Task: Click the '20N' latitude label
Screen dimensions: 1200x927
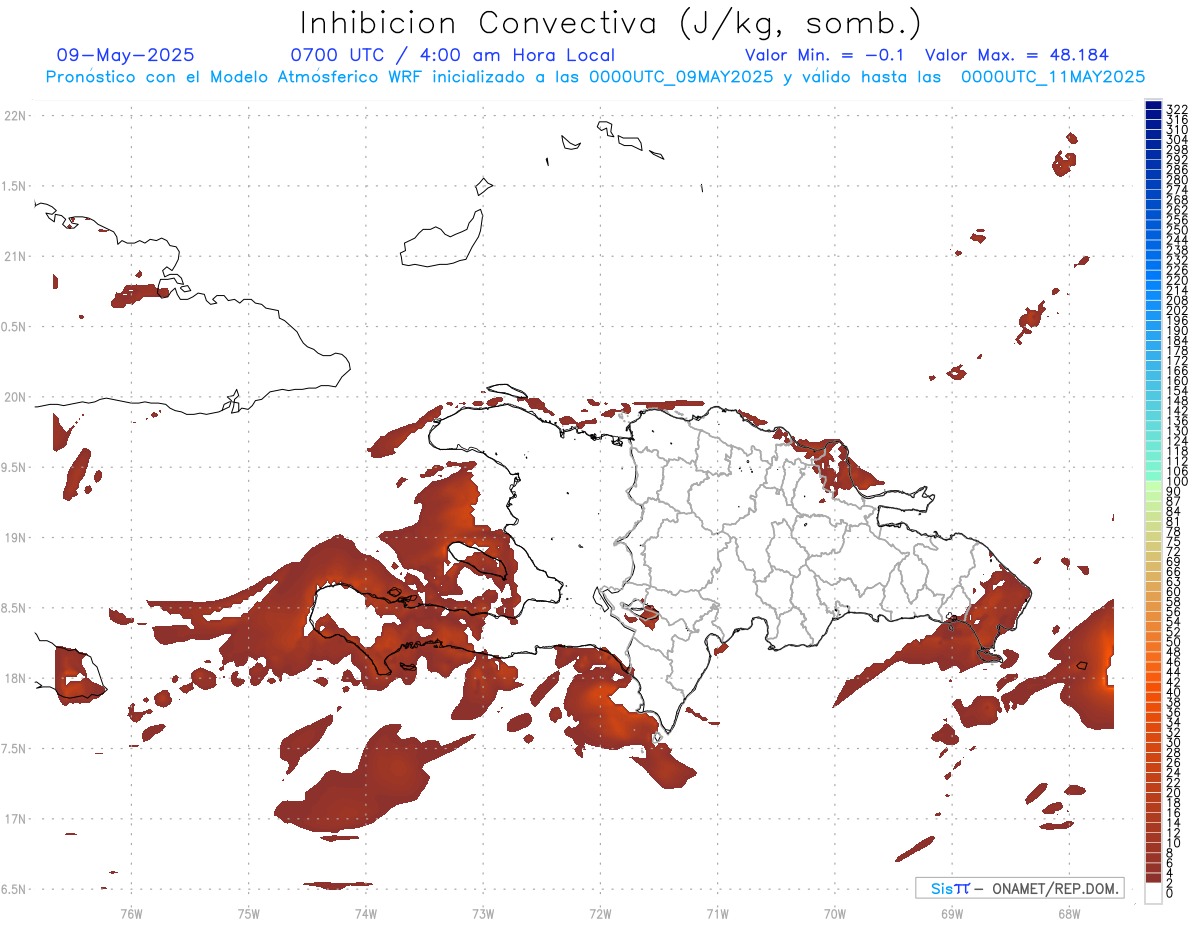Action: (15, 397)
